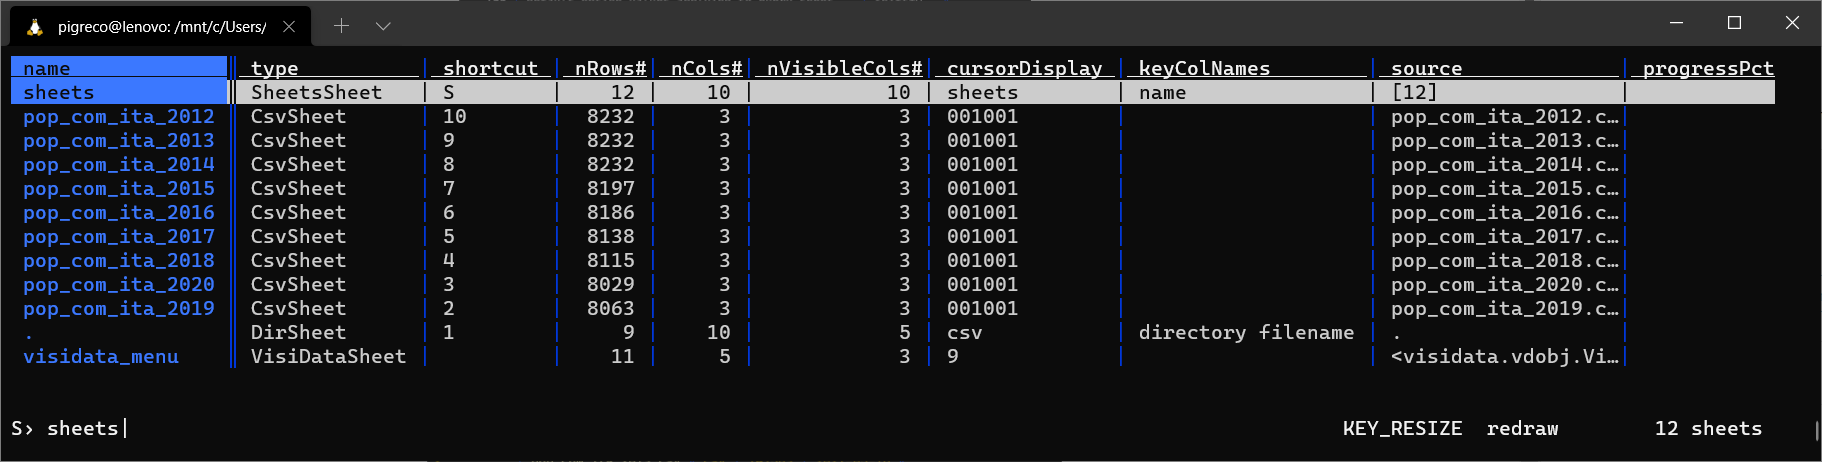Click the cursorDisplay column header
1822x462 pixels.
pos(1024,69)
